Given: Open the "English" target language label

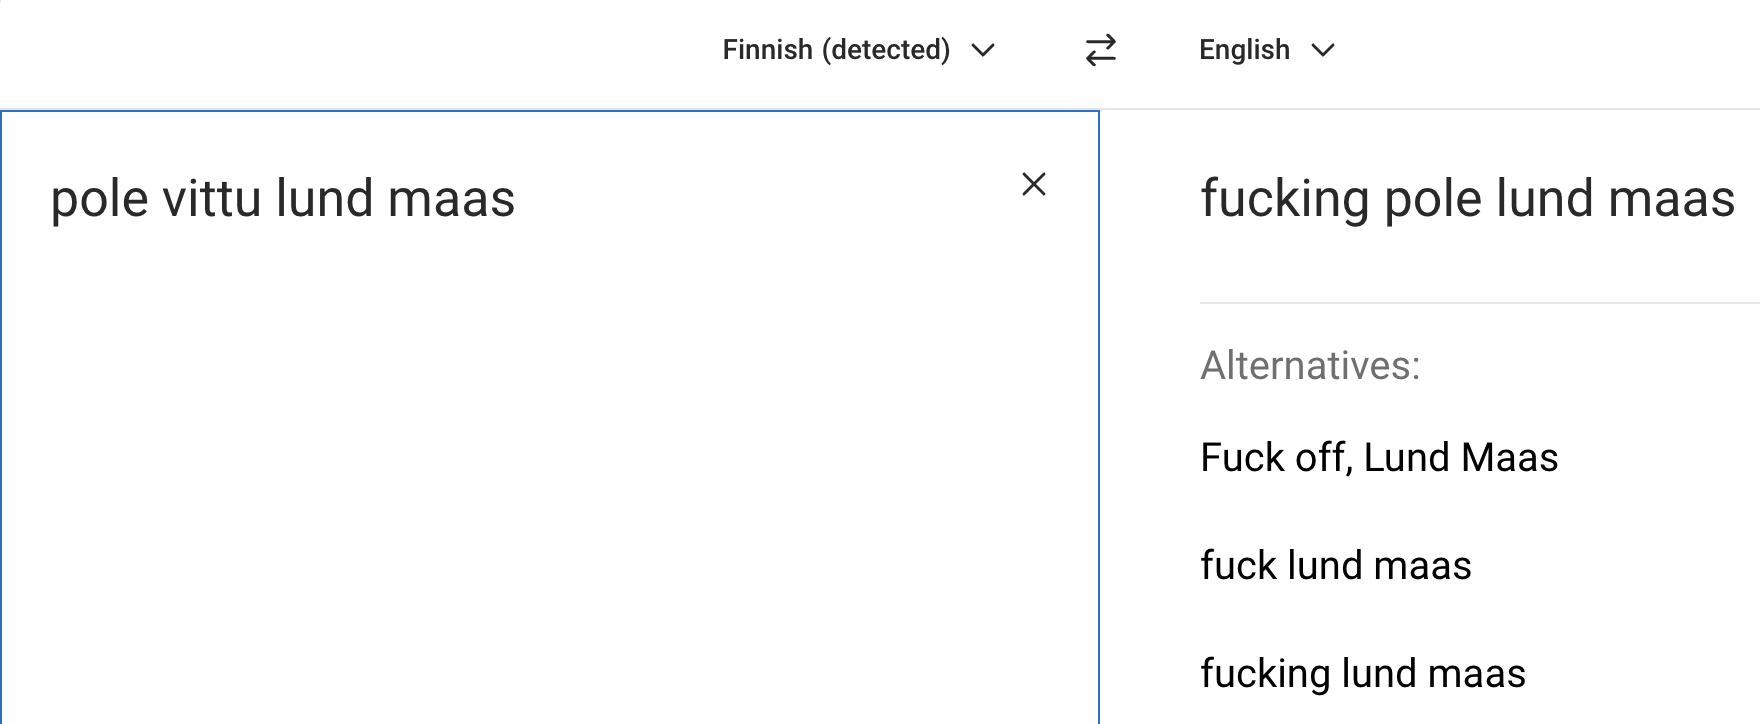Looking at the screenshot, I should point(1244,50).
